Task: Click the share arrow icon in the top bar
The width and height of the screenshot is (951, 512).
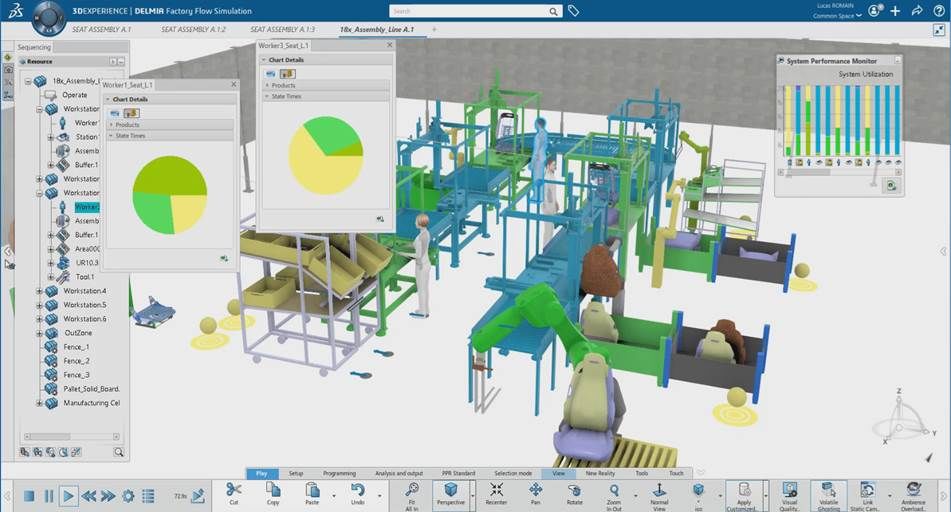Action: click(x=917, y=10)
